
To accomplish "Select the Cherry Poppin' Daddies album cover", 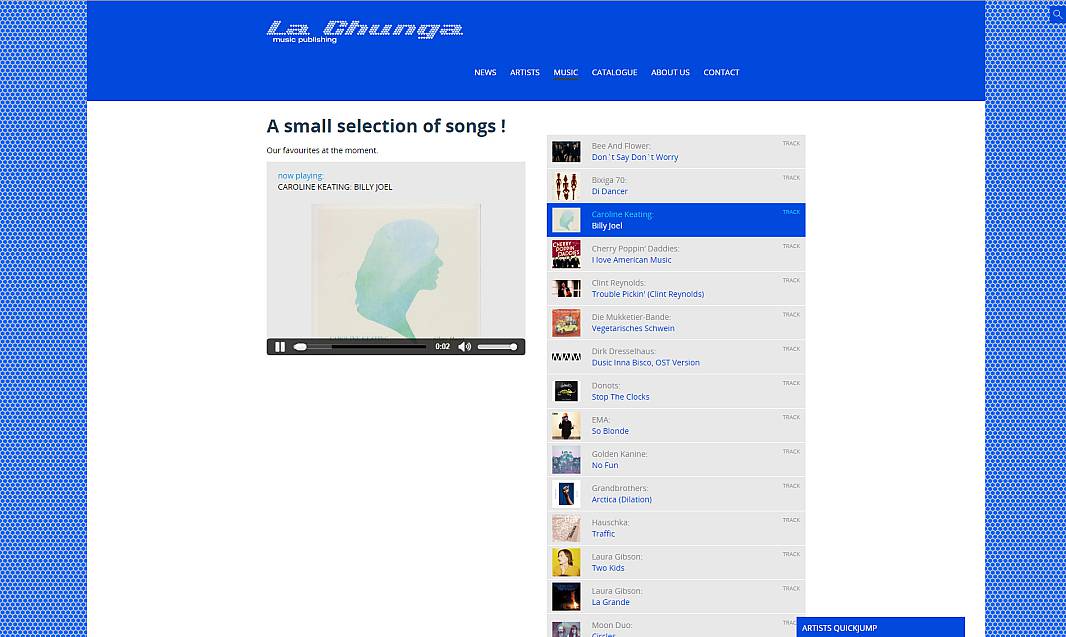I will click(566, 254).
